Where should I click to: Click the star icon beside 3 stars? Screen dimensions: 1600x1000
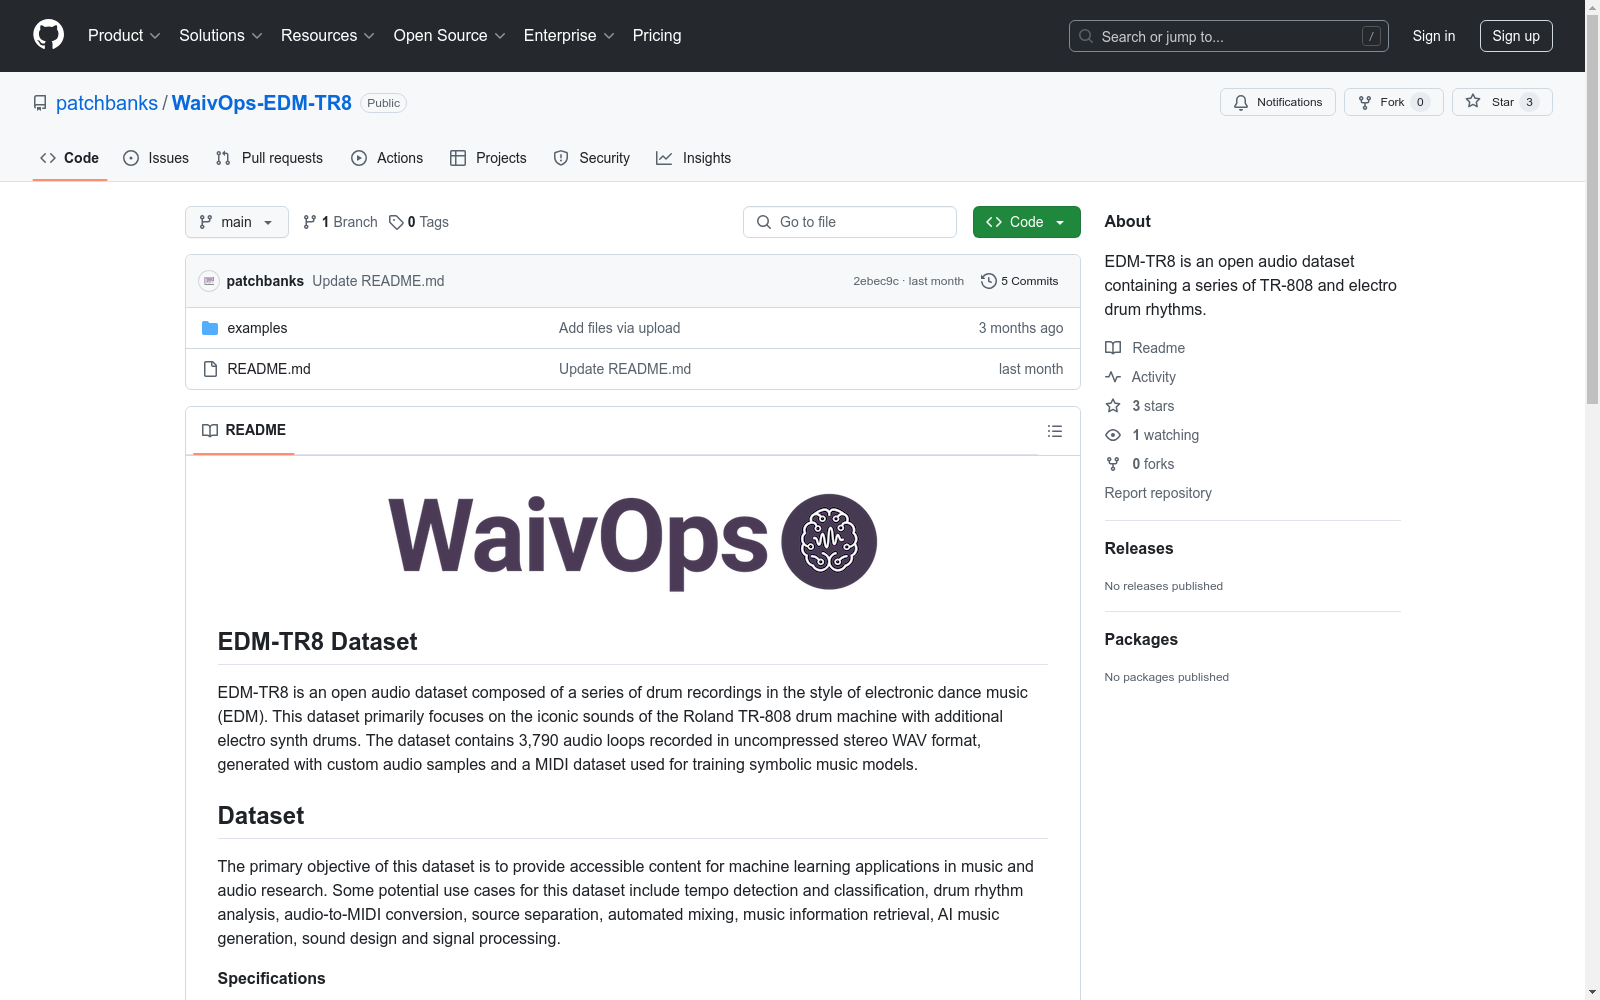click(1113, 406)
